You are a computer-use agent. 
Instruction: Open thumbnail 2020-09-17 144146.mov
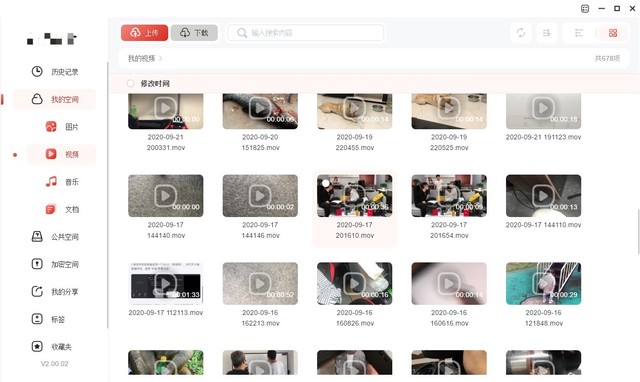[x=260, y=195]
